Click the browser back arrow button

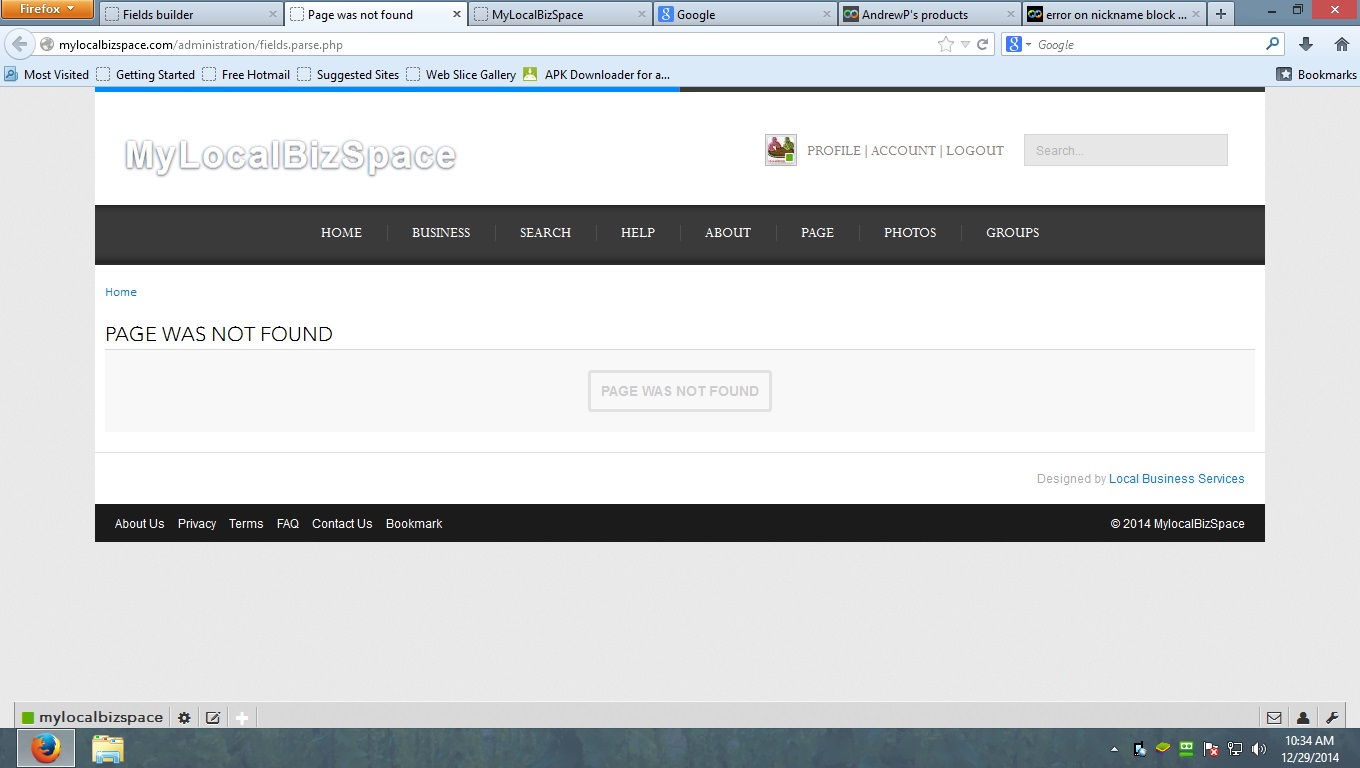coord(19,44)
